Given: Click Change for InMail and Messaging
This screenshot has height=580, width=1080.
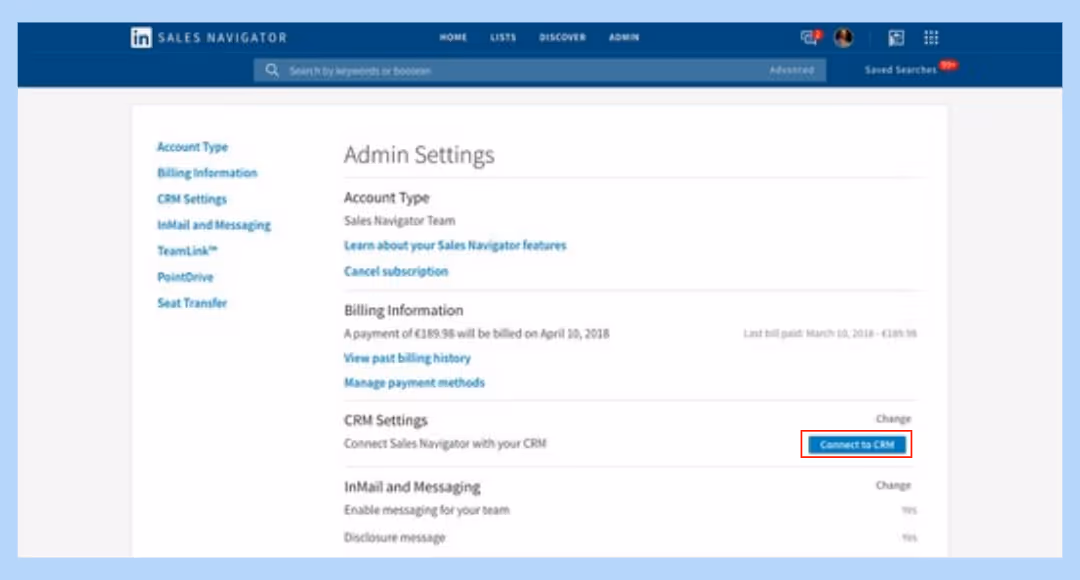Looking at the screenshot, I should (x=893, y=486).
